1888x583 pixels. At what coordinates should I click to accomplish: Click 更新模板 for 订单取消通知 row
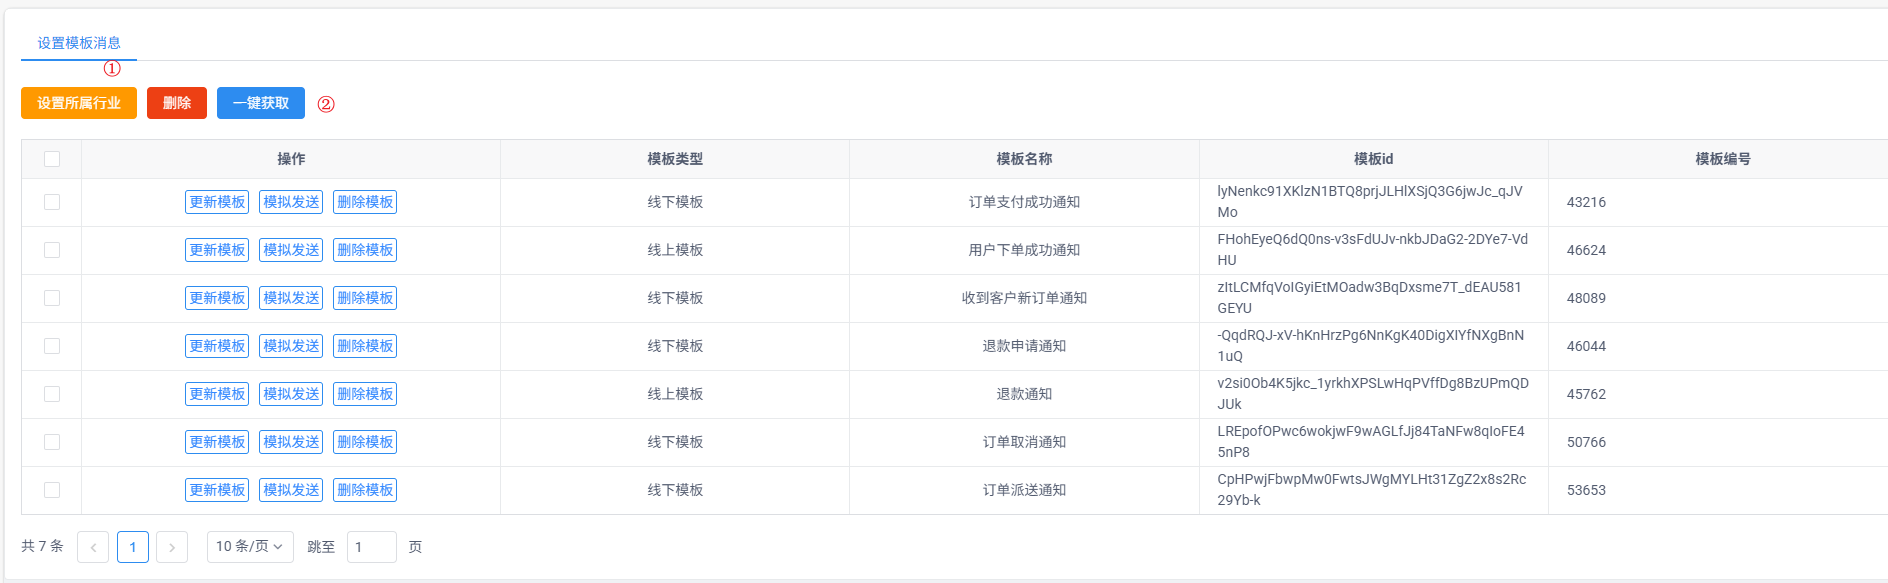point(217,442)
